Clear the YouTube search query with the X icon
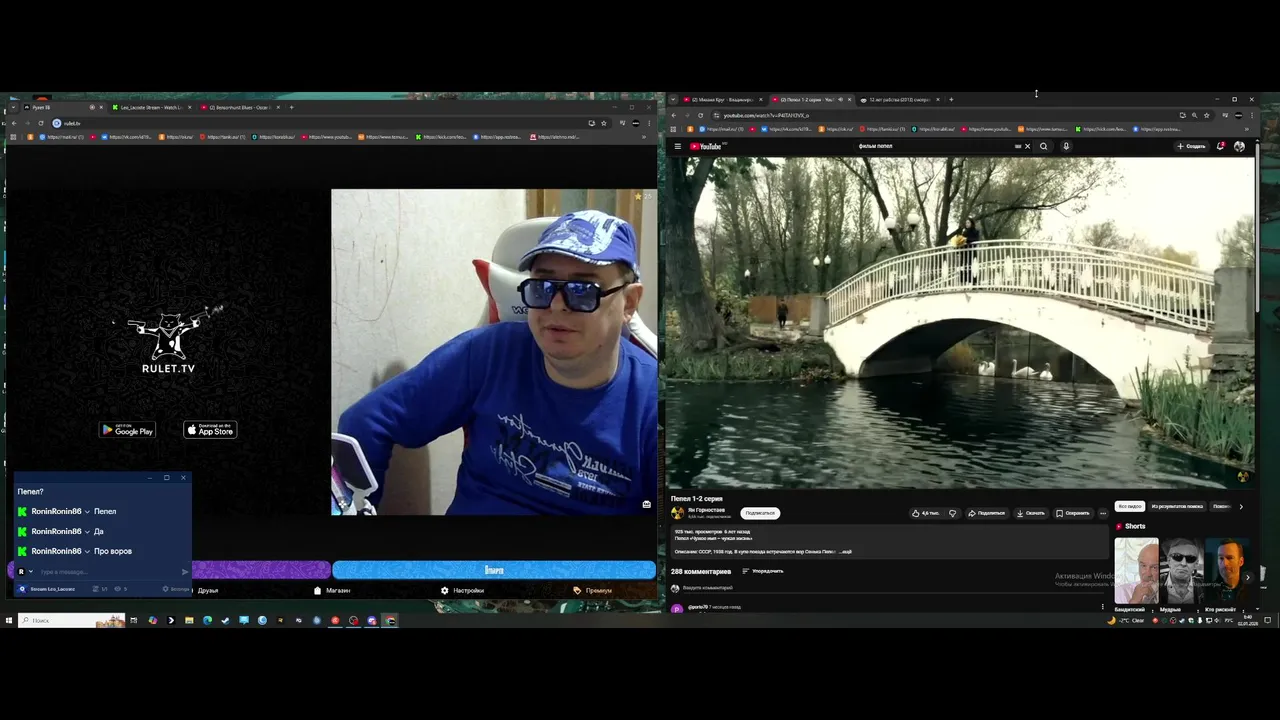The image size is (1280, 720). tap(1027, 146)
